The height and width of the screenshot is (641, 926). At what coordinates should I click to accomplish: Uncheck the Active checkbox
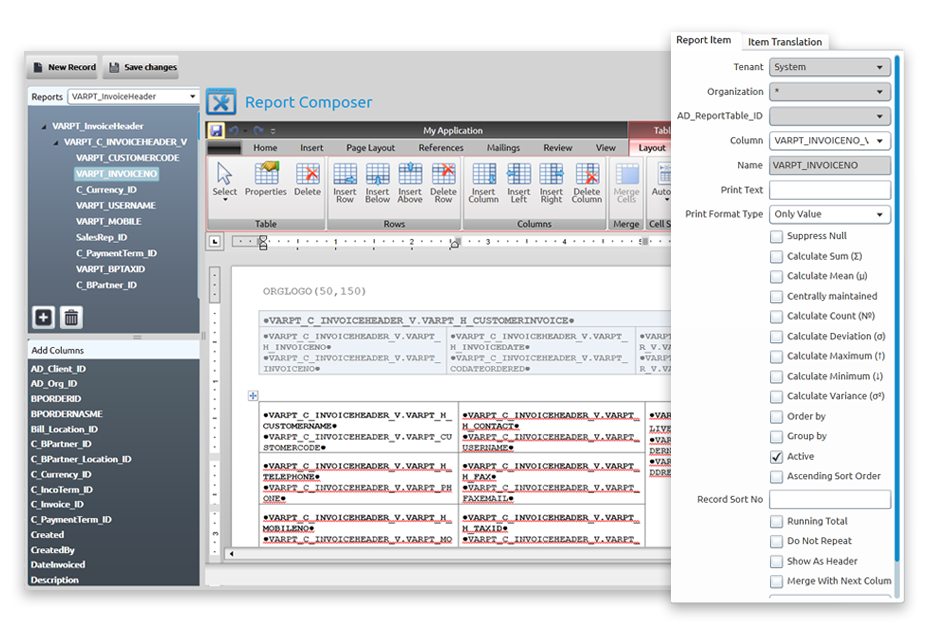[775, 456]
